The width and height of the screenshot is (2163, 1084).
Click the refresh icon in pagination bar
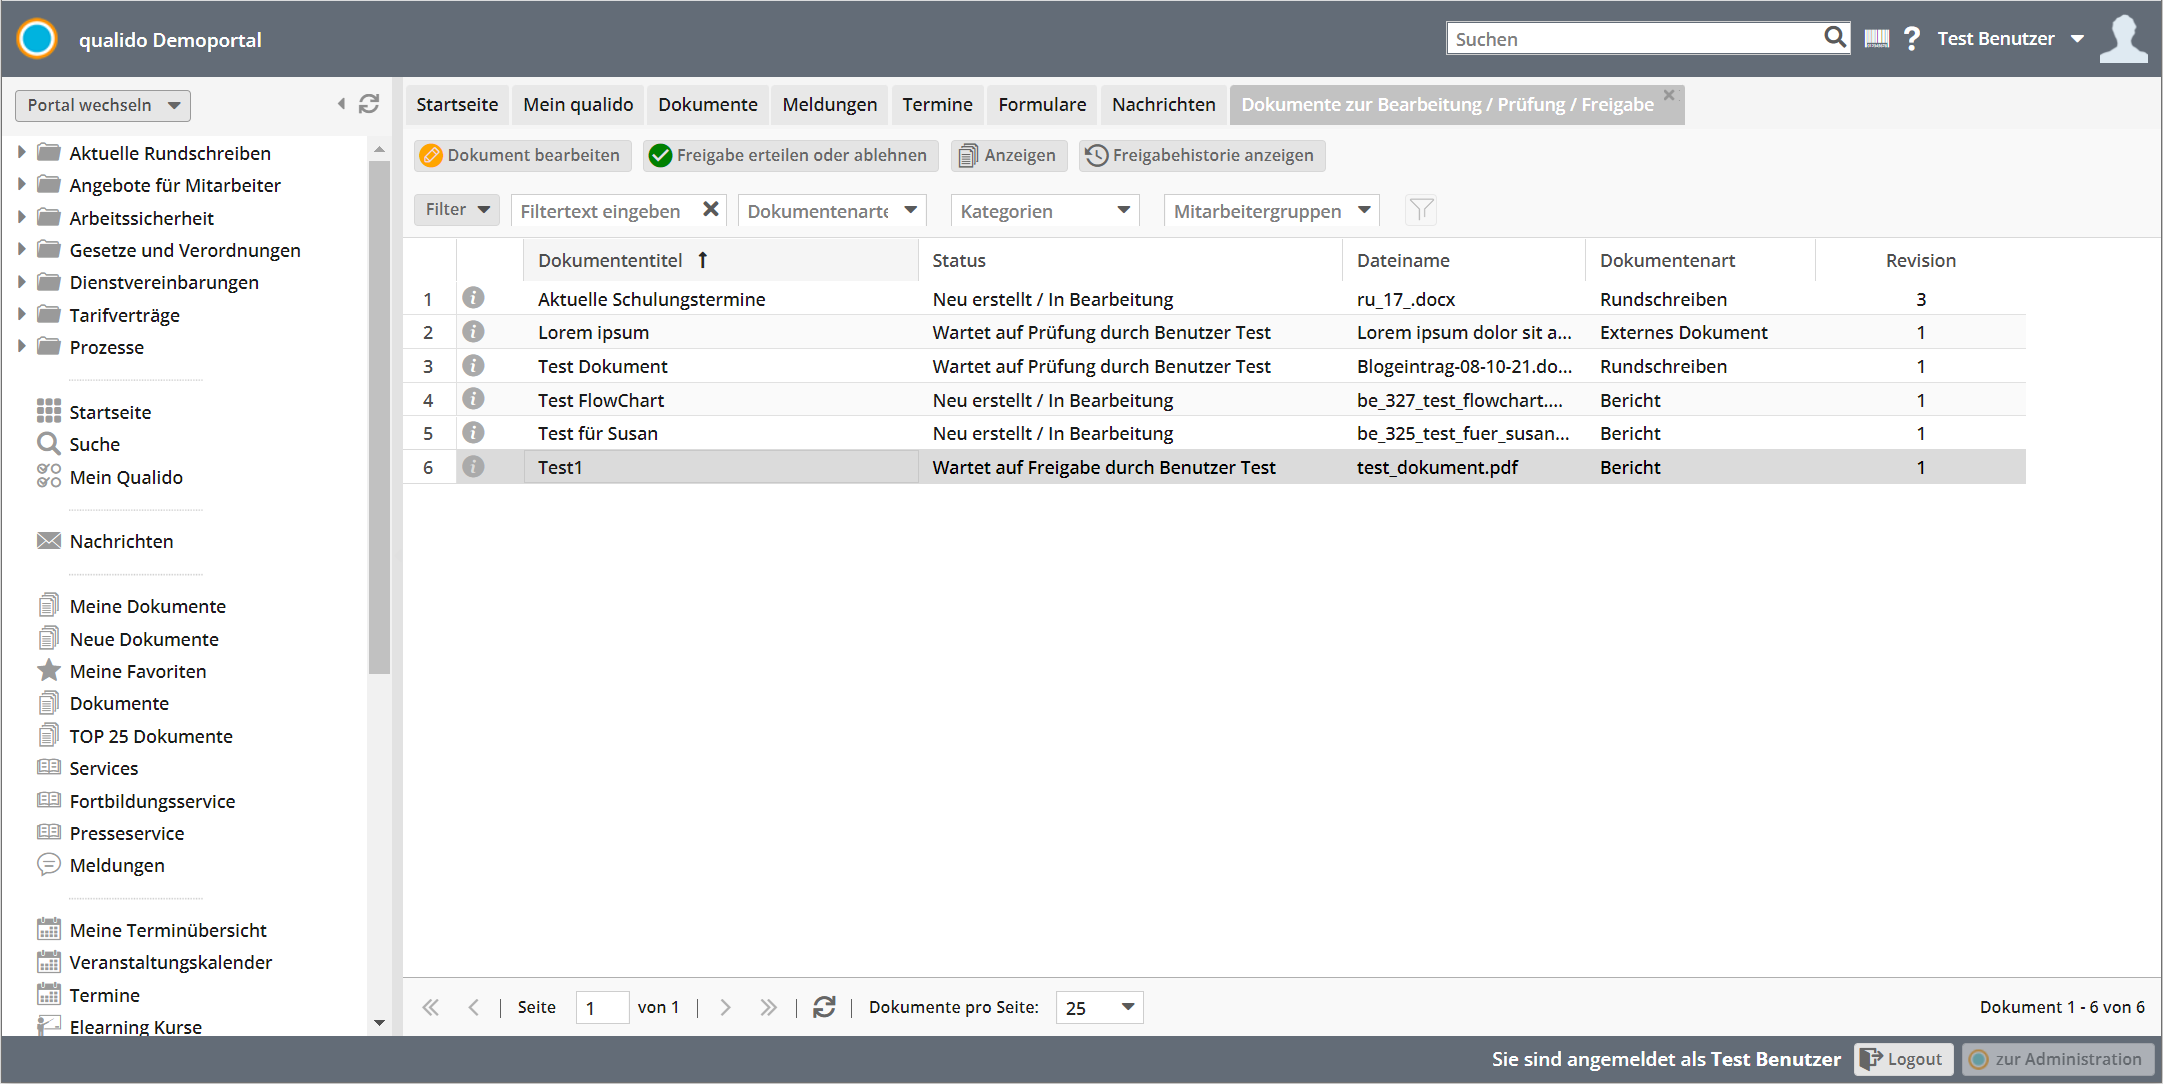(x=824, y=1007)
